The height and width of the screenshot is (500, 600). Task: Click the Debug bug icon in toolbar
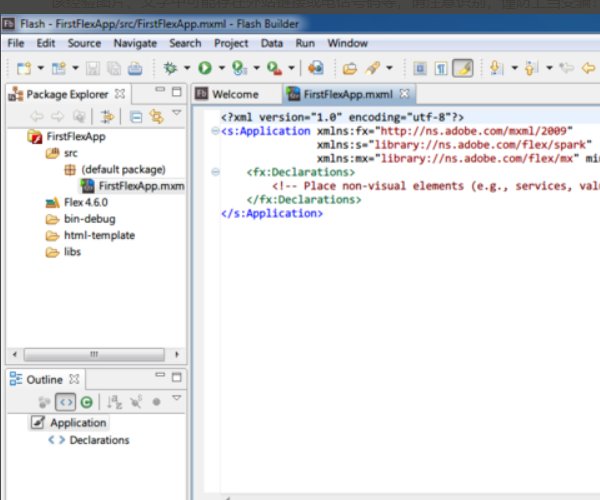tap(170, 68)
